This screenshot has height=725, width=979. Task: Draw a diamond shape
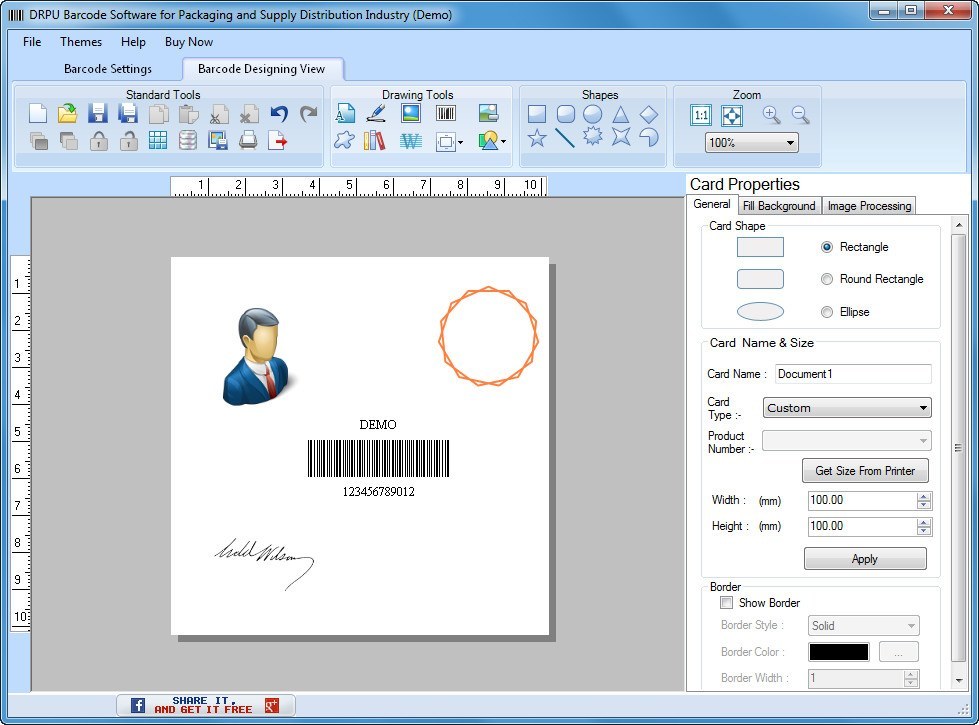[x=649, y=114]
